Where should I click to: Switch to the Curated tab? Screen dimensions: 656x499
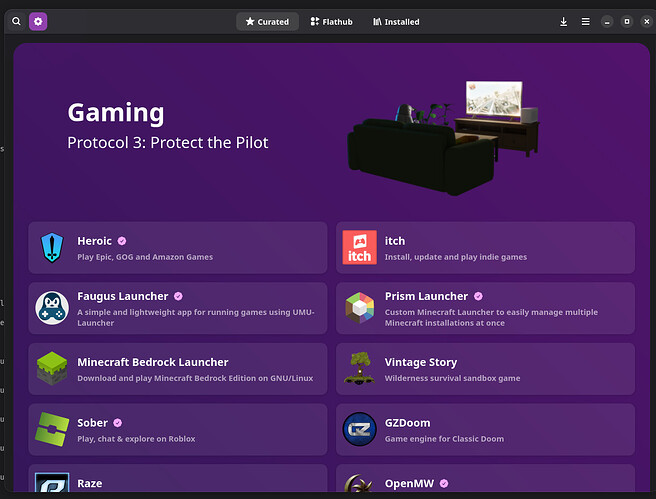click(267, 21)
